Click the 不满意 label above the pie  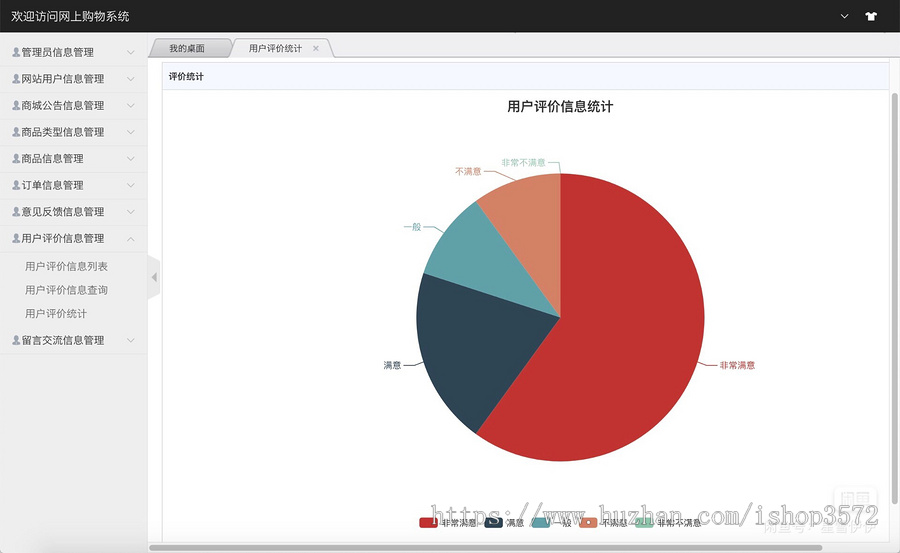coord(468,171)
